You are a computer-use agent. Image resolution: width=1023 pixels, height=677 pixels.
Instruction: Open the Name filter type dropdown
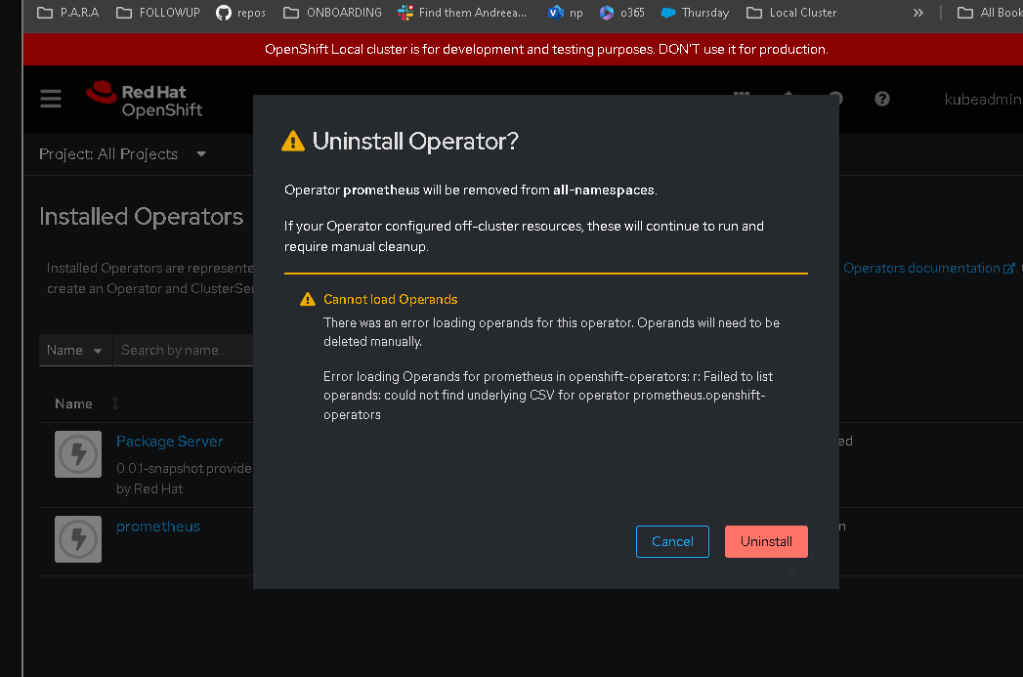tap(74, 350)
